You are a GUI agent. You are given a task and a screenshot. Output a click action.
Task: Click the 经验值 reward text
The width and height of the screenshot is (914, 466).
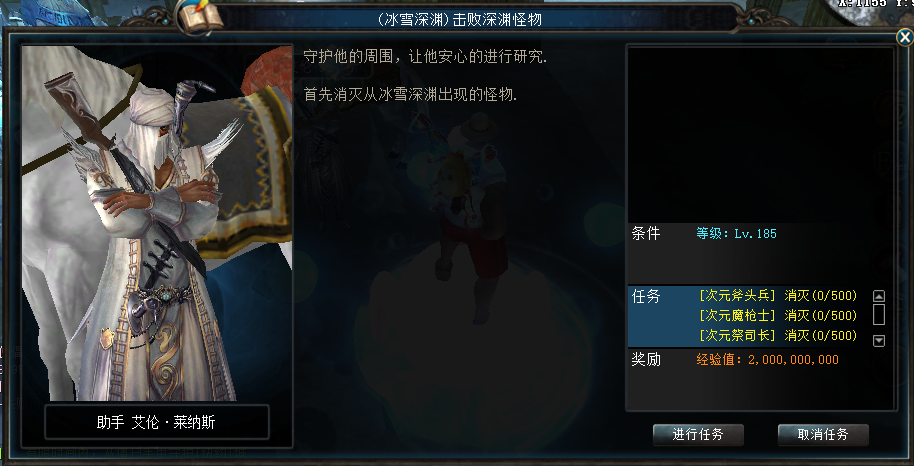click(x=767, y=360)
